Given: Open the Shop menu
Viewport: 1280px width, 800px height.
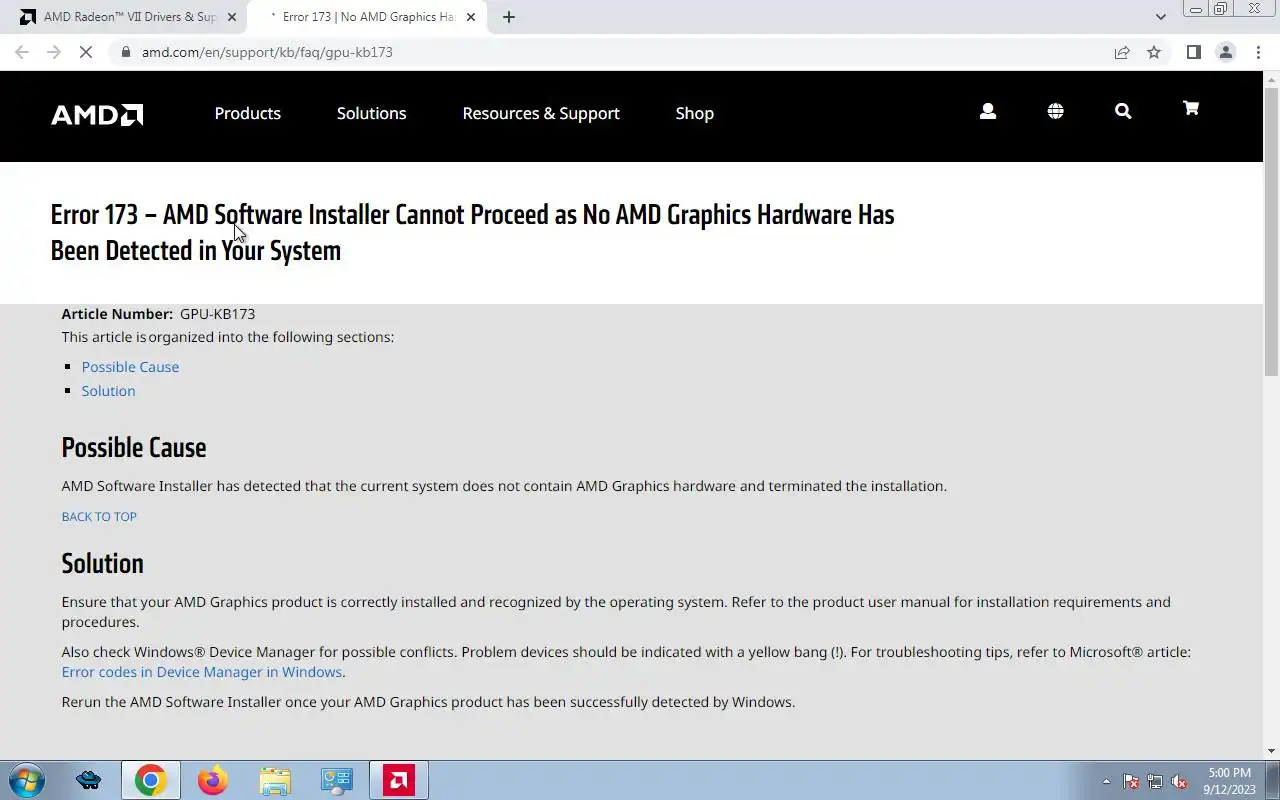Looking at the screenshot, I should (x=695, y=114).
